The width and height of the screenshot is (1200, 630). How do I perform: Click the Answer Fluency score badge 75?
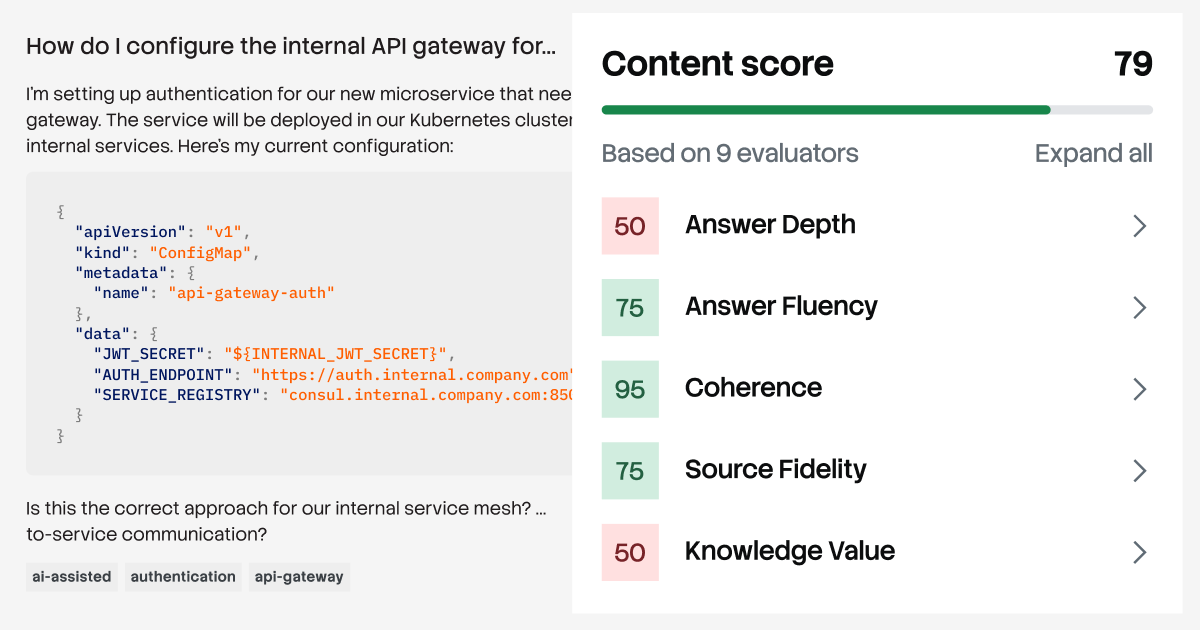click(x=630, y=307)
